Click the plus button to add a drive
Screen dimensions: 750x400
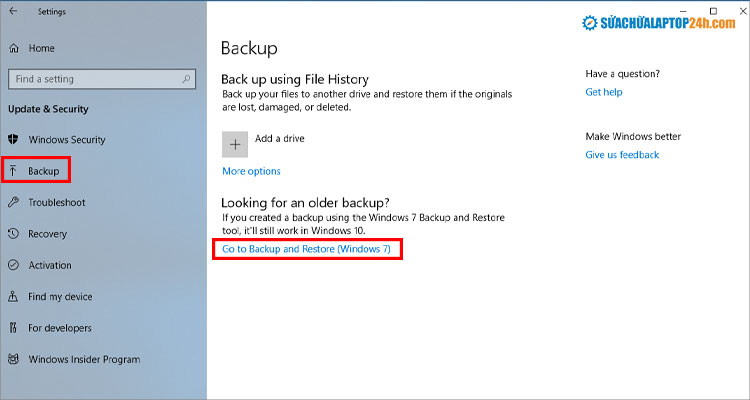point(235,144)
